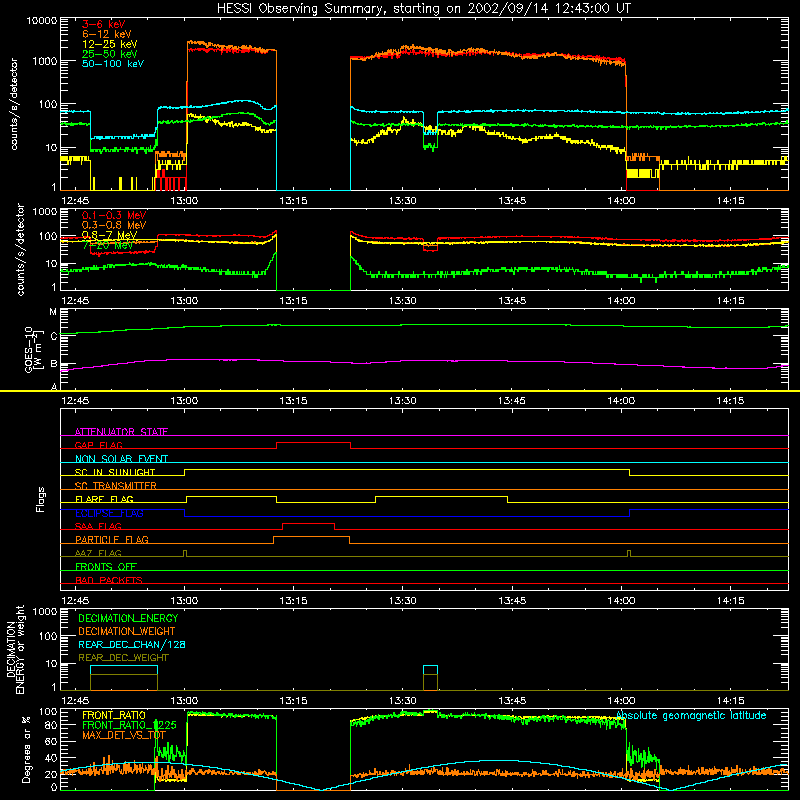The height and width of the screenshot is (800, 800).
Task: Click the FLARE_FLAG label
Action: 104,499
